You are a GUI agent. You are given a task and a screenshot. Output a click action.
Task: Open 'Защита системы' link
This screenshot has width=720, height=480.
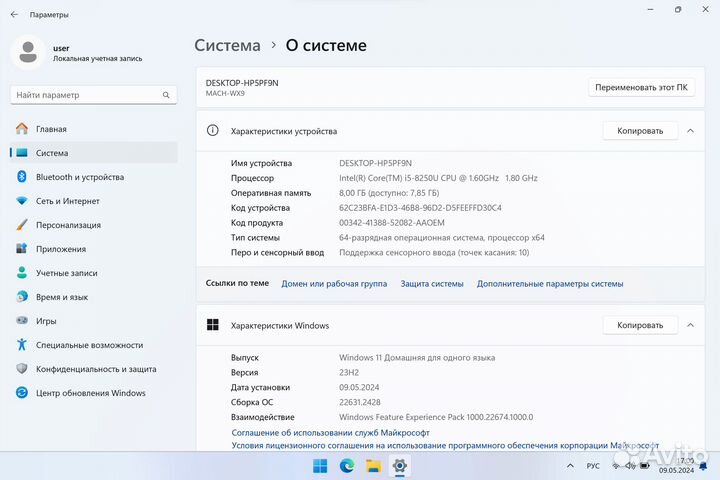coord(432,284)
